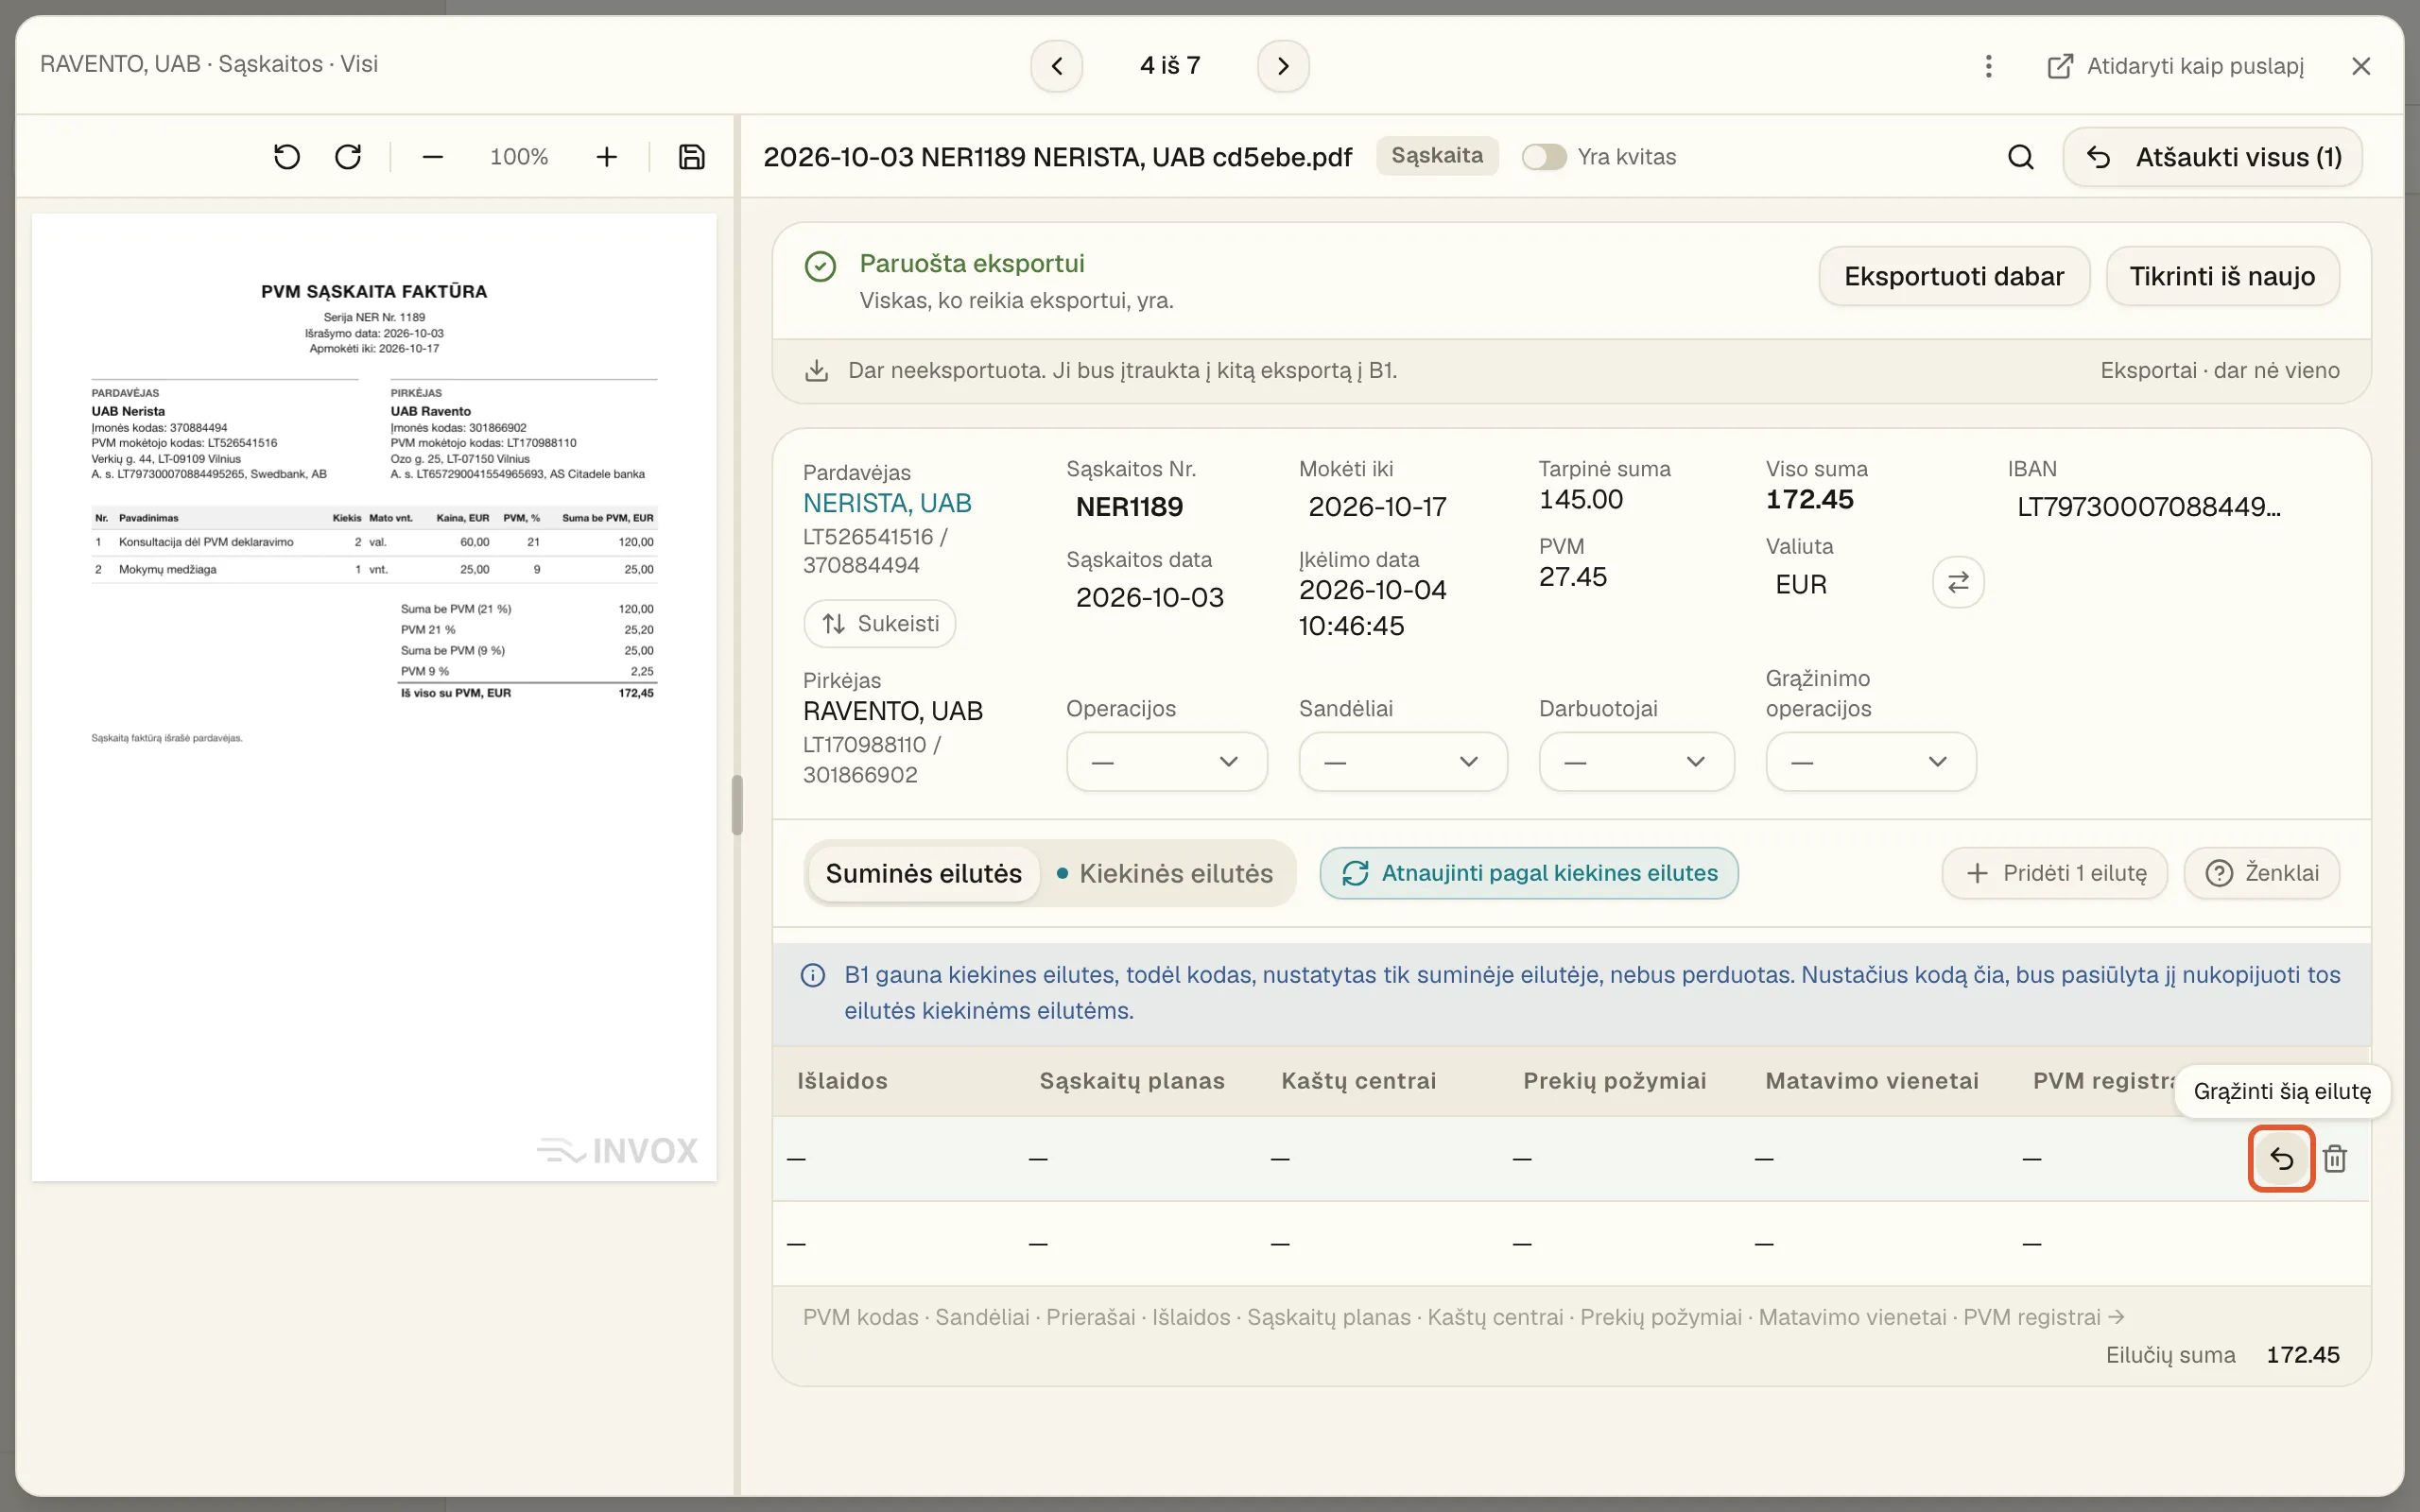The width and height of the screenshot is (2420, 1512).
Task: Click the swap currency arrows icon
Action: (x=1957, y=582)
